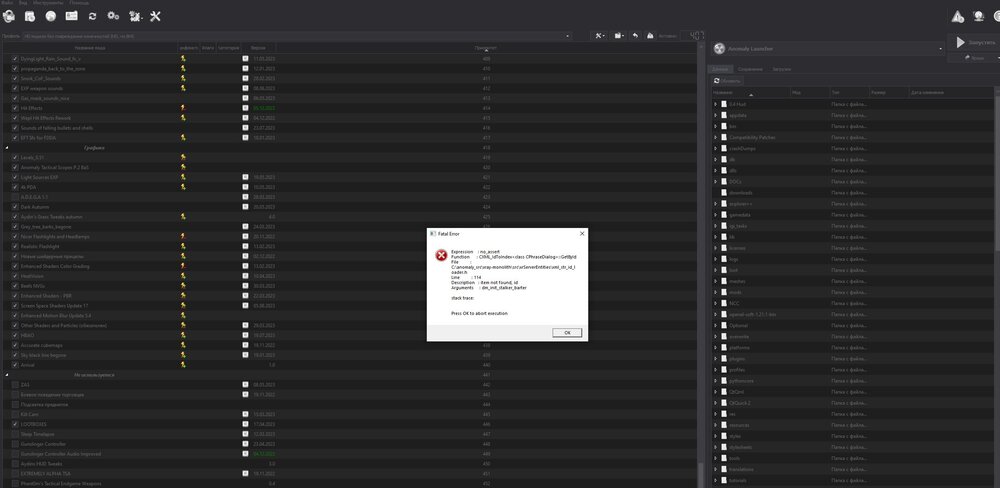This screenshot has height=488, width=1000.
Task: Open settings wrench and screwdriver icon
Action: [x=155, y=16]
